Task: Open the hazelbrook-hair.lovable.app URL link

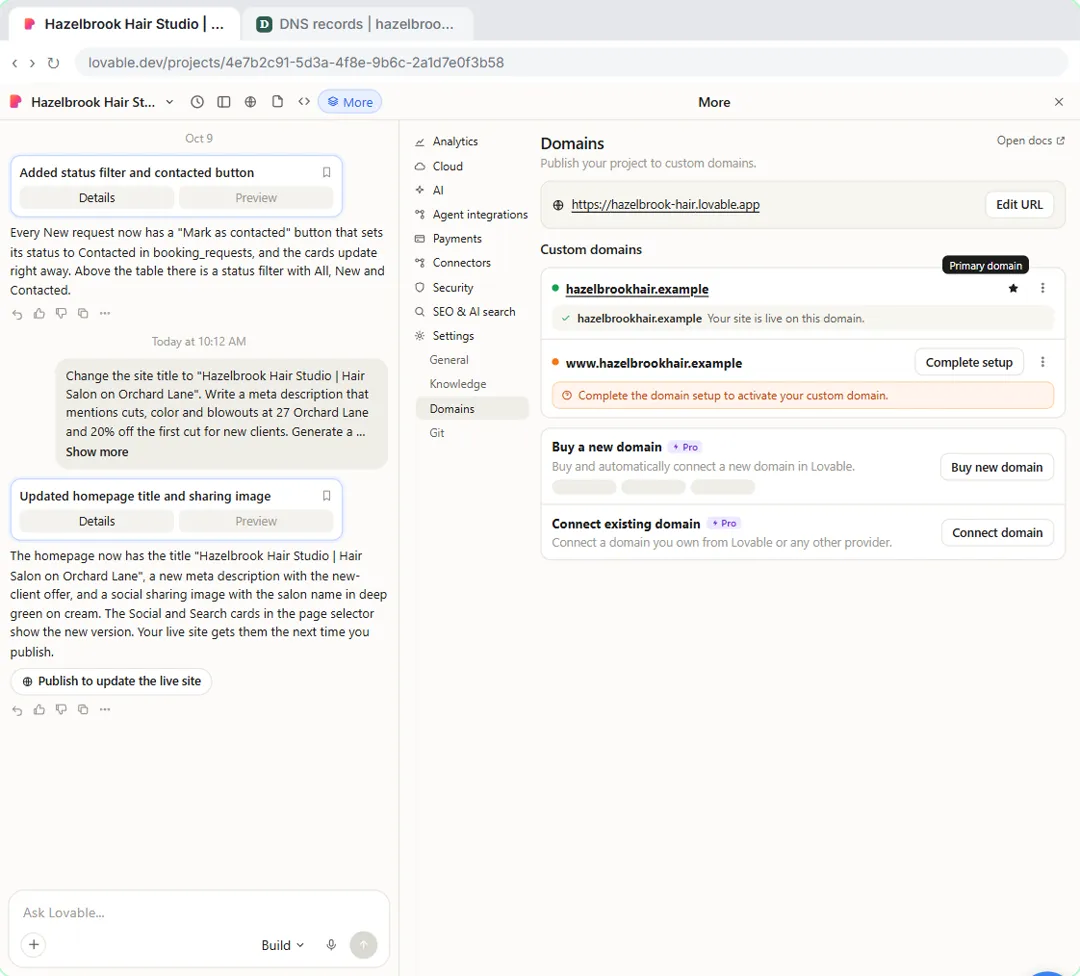Action: click(665, 205)
